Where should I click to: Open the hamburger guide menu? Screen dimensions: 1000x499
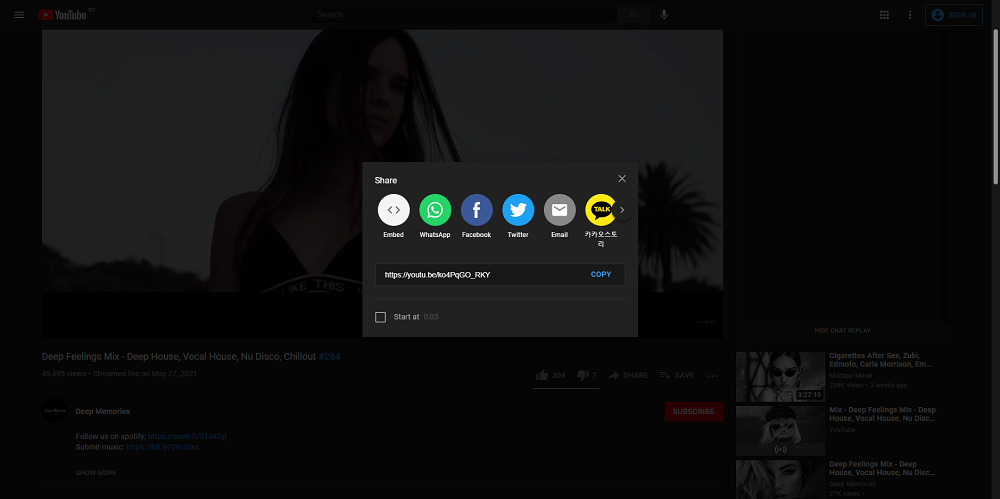point(19,15)
